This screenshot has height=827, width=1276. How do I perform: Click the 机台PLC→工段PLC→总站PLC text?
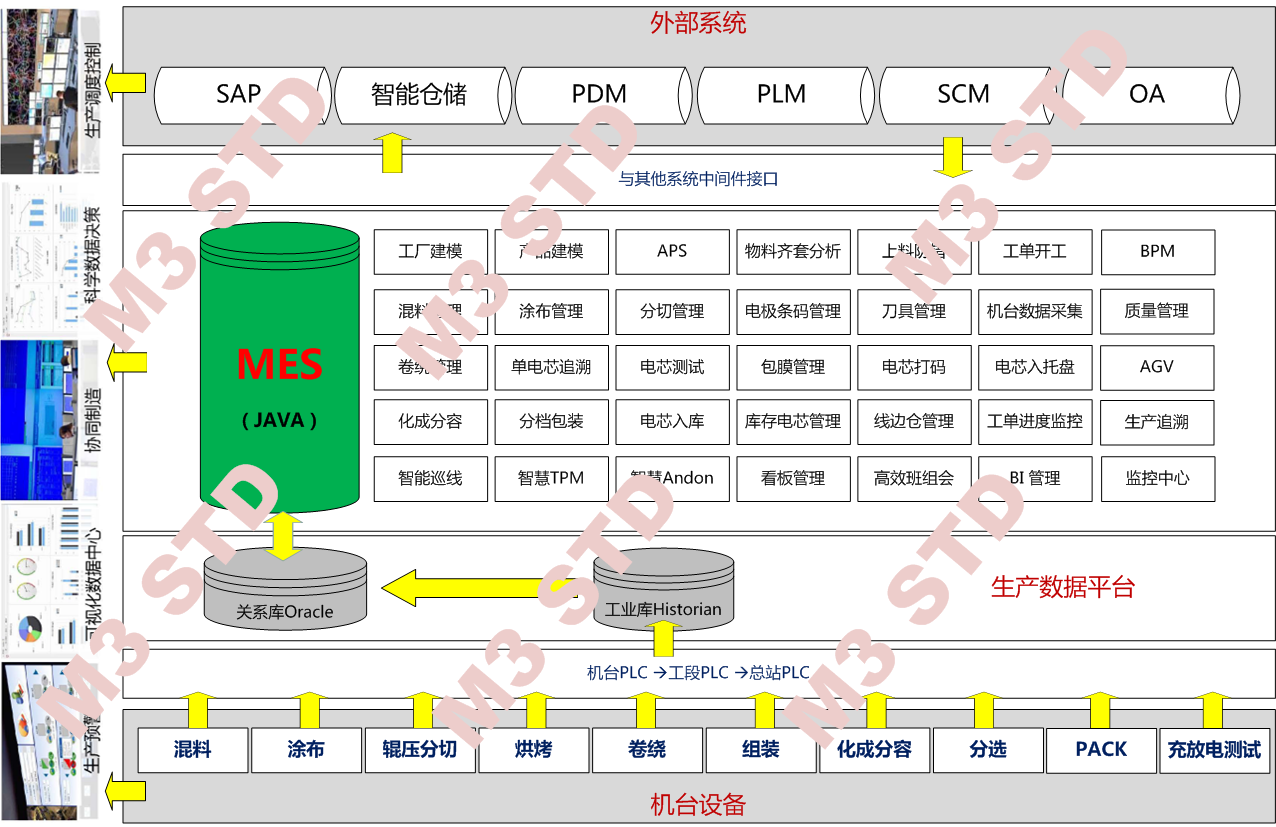point(698,673)
